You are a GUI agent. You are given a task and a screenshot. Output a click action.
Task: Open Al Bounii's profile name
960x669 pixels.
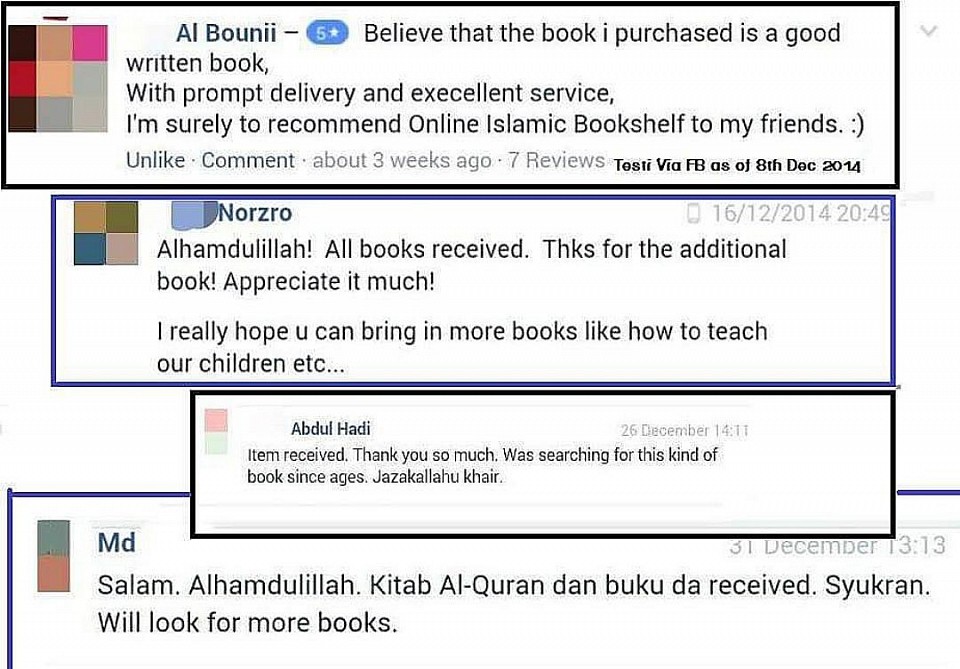(226, 33)
